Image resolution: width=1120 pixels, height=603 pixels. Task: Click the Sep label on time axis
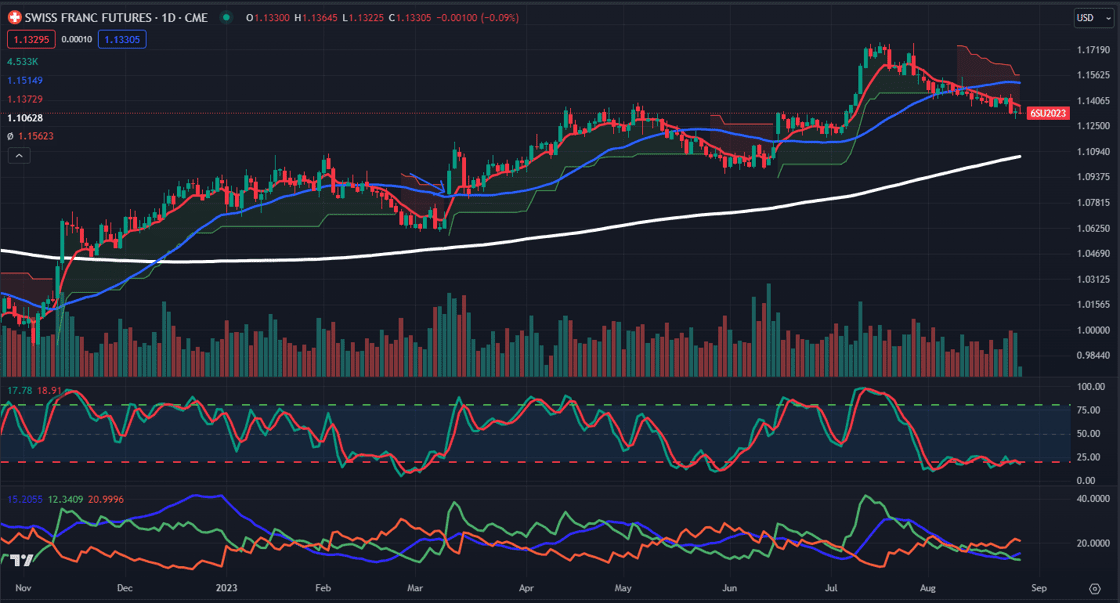(x=1039, y=588)
